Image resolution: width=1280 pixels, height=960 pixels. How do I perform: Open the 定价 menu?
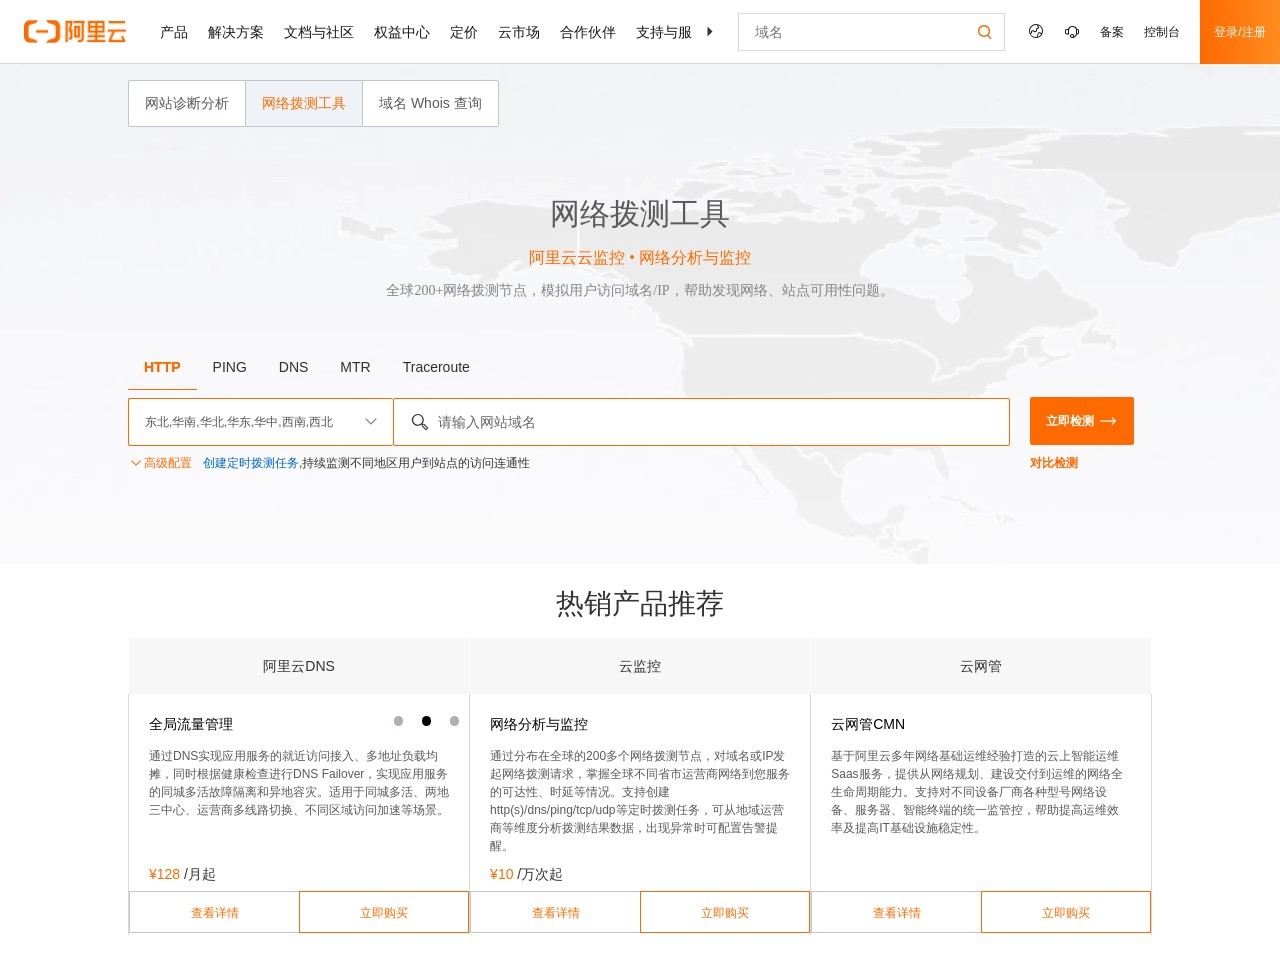pyautogui.click(x=463, y=31)
